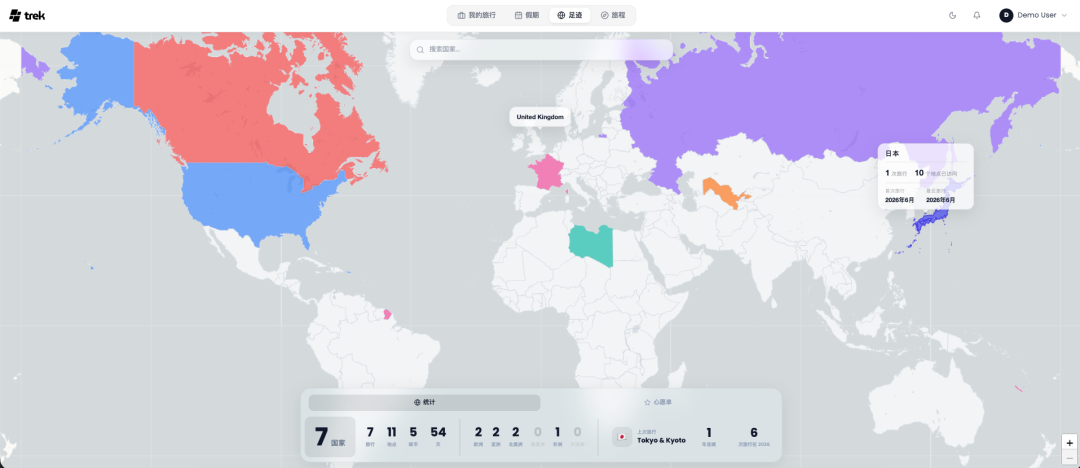Switch to the 统计 panel tab
The image size is (1080, 468).
pos(424,402)
